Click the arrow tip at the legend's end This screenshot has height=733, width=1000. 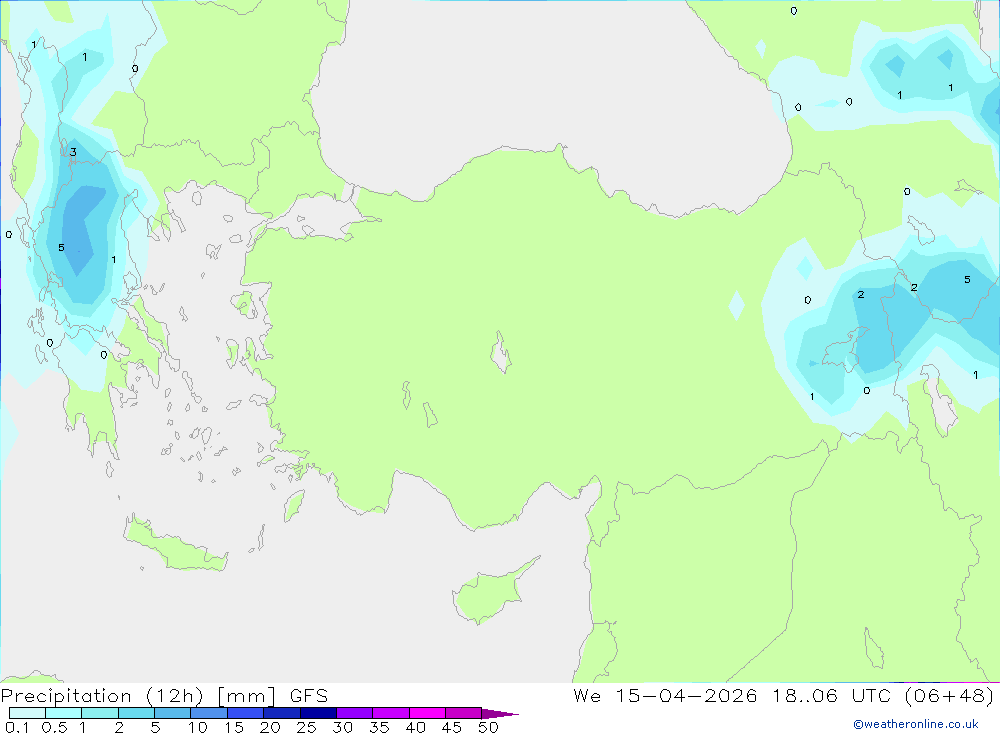(x=500, y=714)
